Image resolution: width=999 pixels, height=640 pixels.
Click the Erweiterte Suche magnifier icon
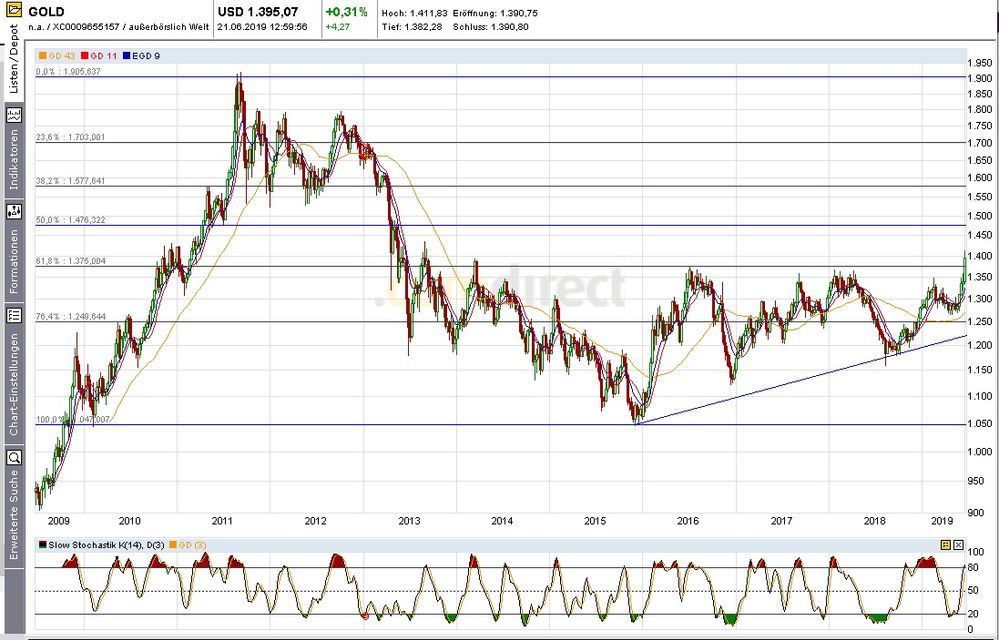14,457
